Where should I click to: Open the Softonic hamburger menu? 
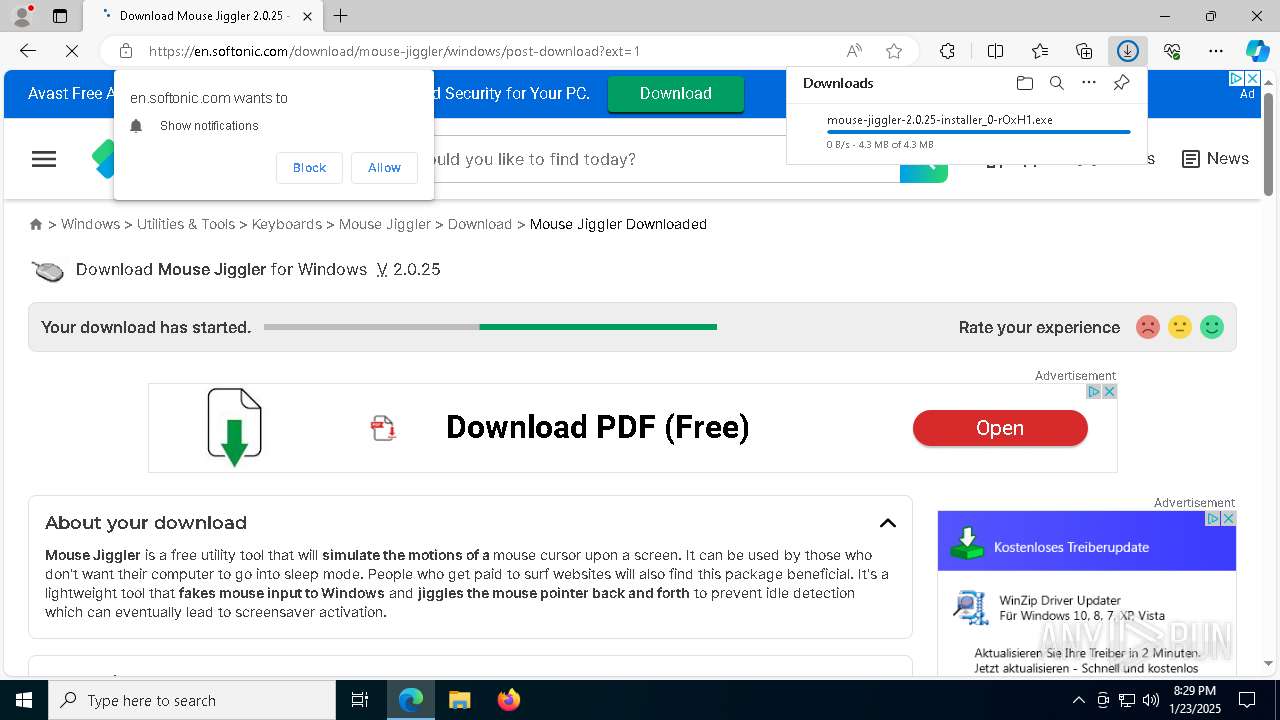(x=44, y=159)
